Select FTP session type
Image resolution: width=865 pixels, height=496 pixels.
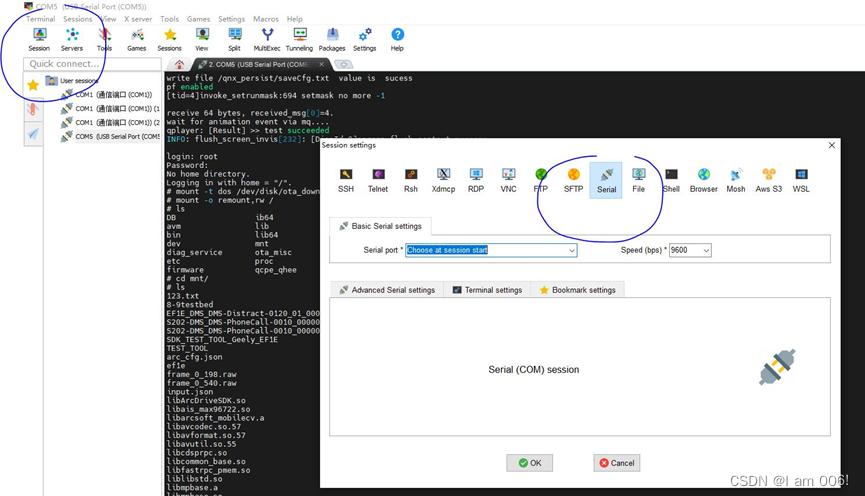[x=541, y=180]
